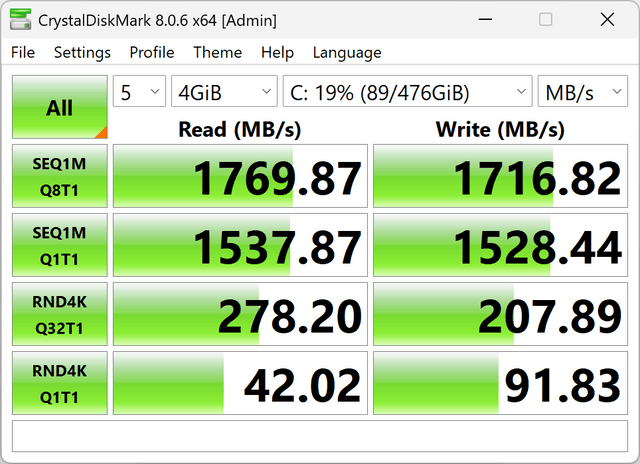Click the Write (MB/s) column header
Image resolution: width=640 pixels, height=464 pixels.
[500, 130]
